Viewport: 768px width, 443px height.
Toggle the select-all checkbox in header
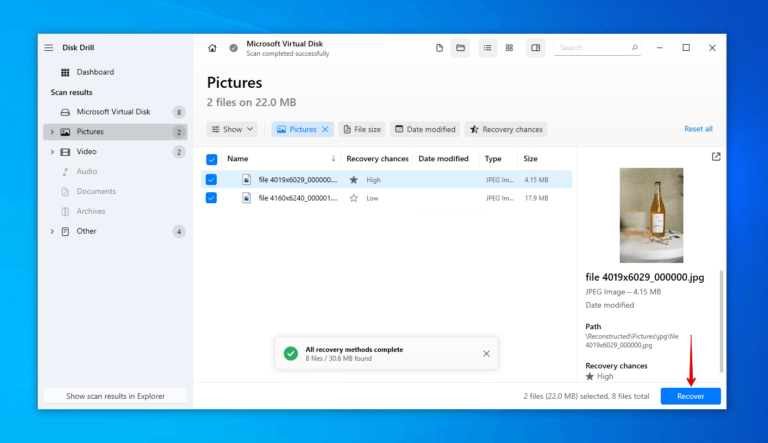coord(211,159)
